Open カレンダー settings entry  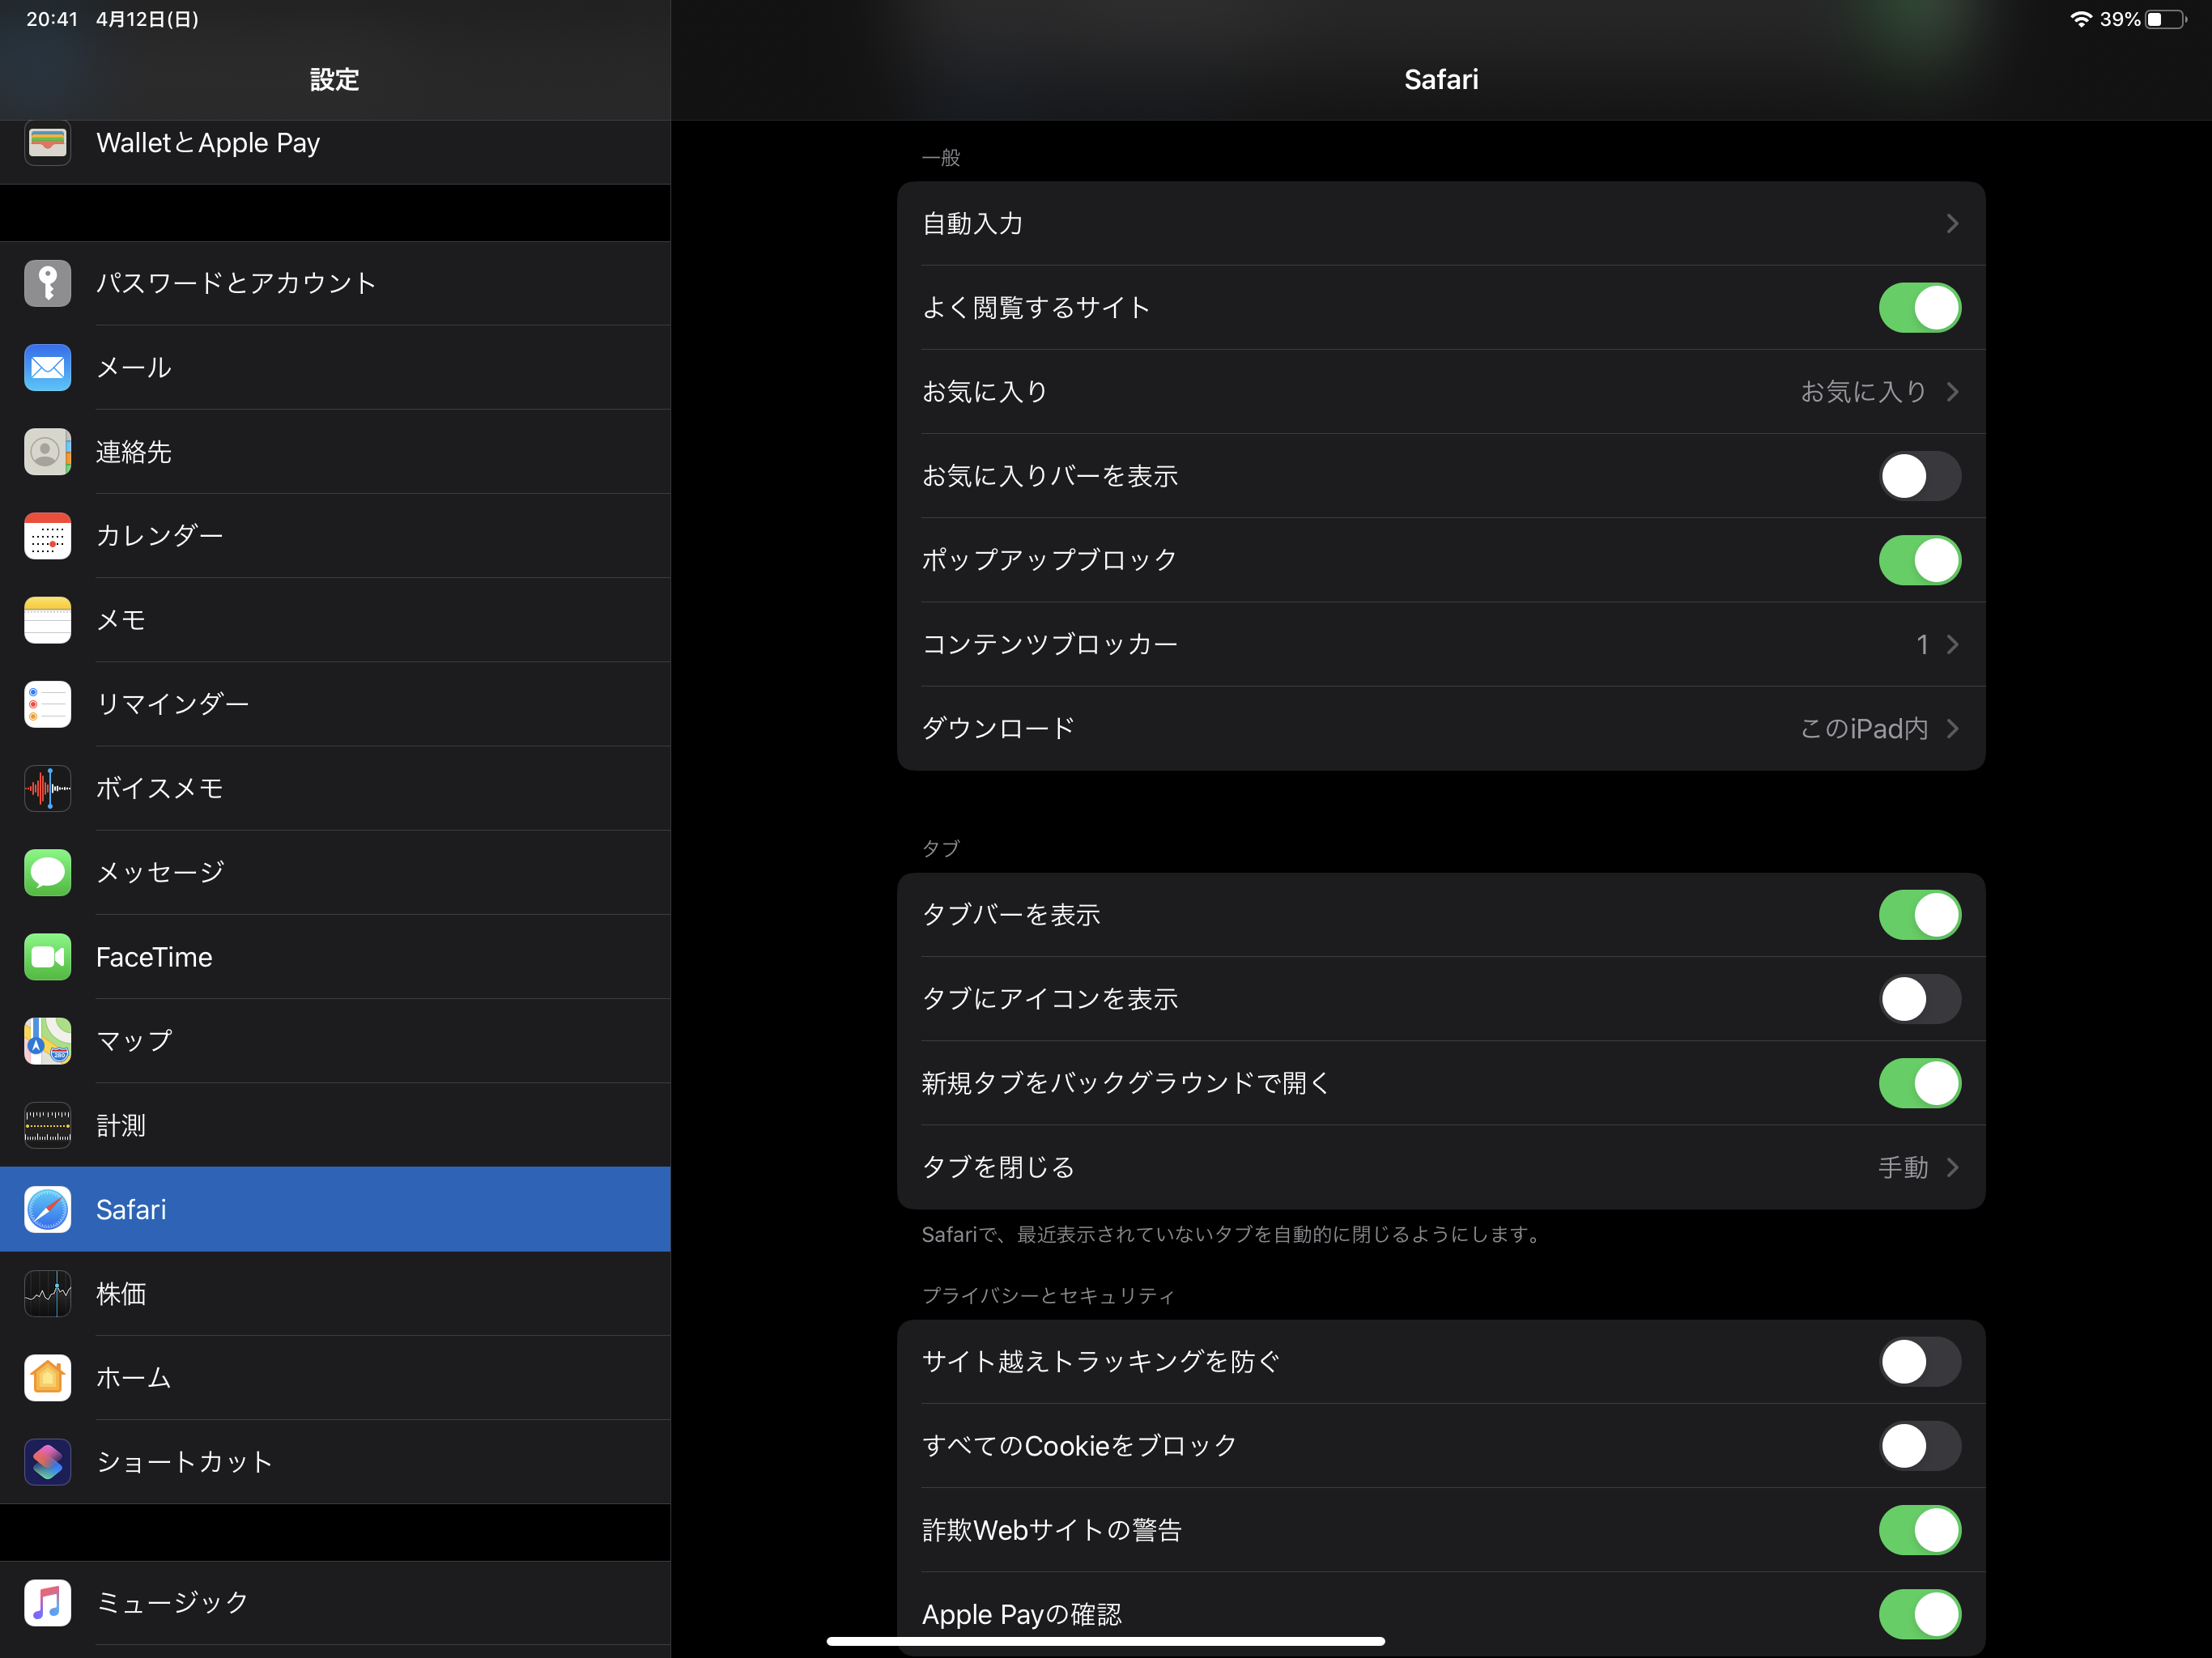[335, 535]
